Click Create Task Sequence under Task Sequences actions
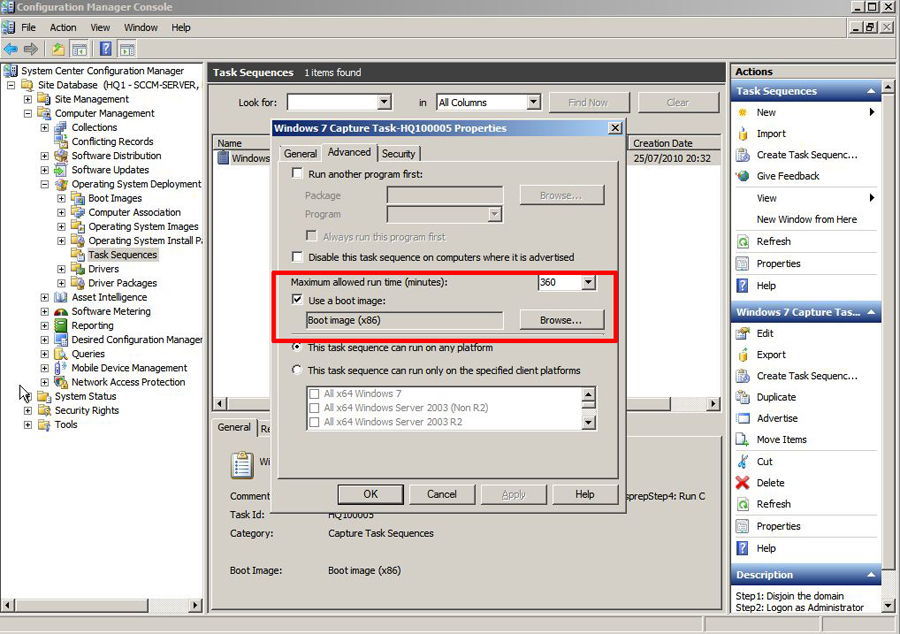The height and width of the screenshot is (634, 900). click(807, 155)
